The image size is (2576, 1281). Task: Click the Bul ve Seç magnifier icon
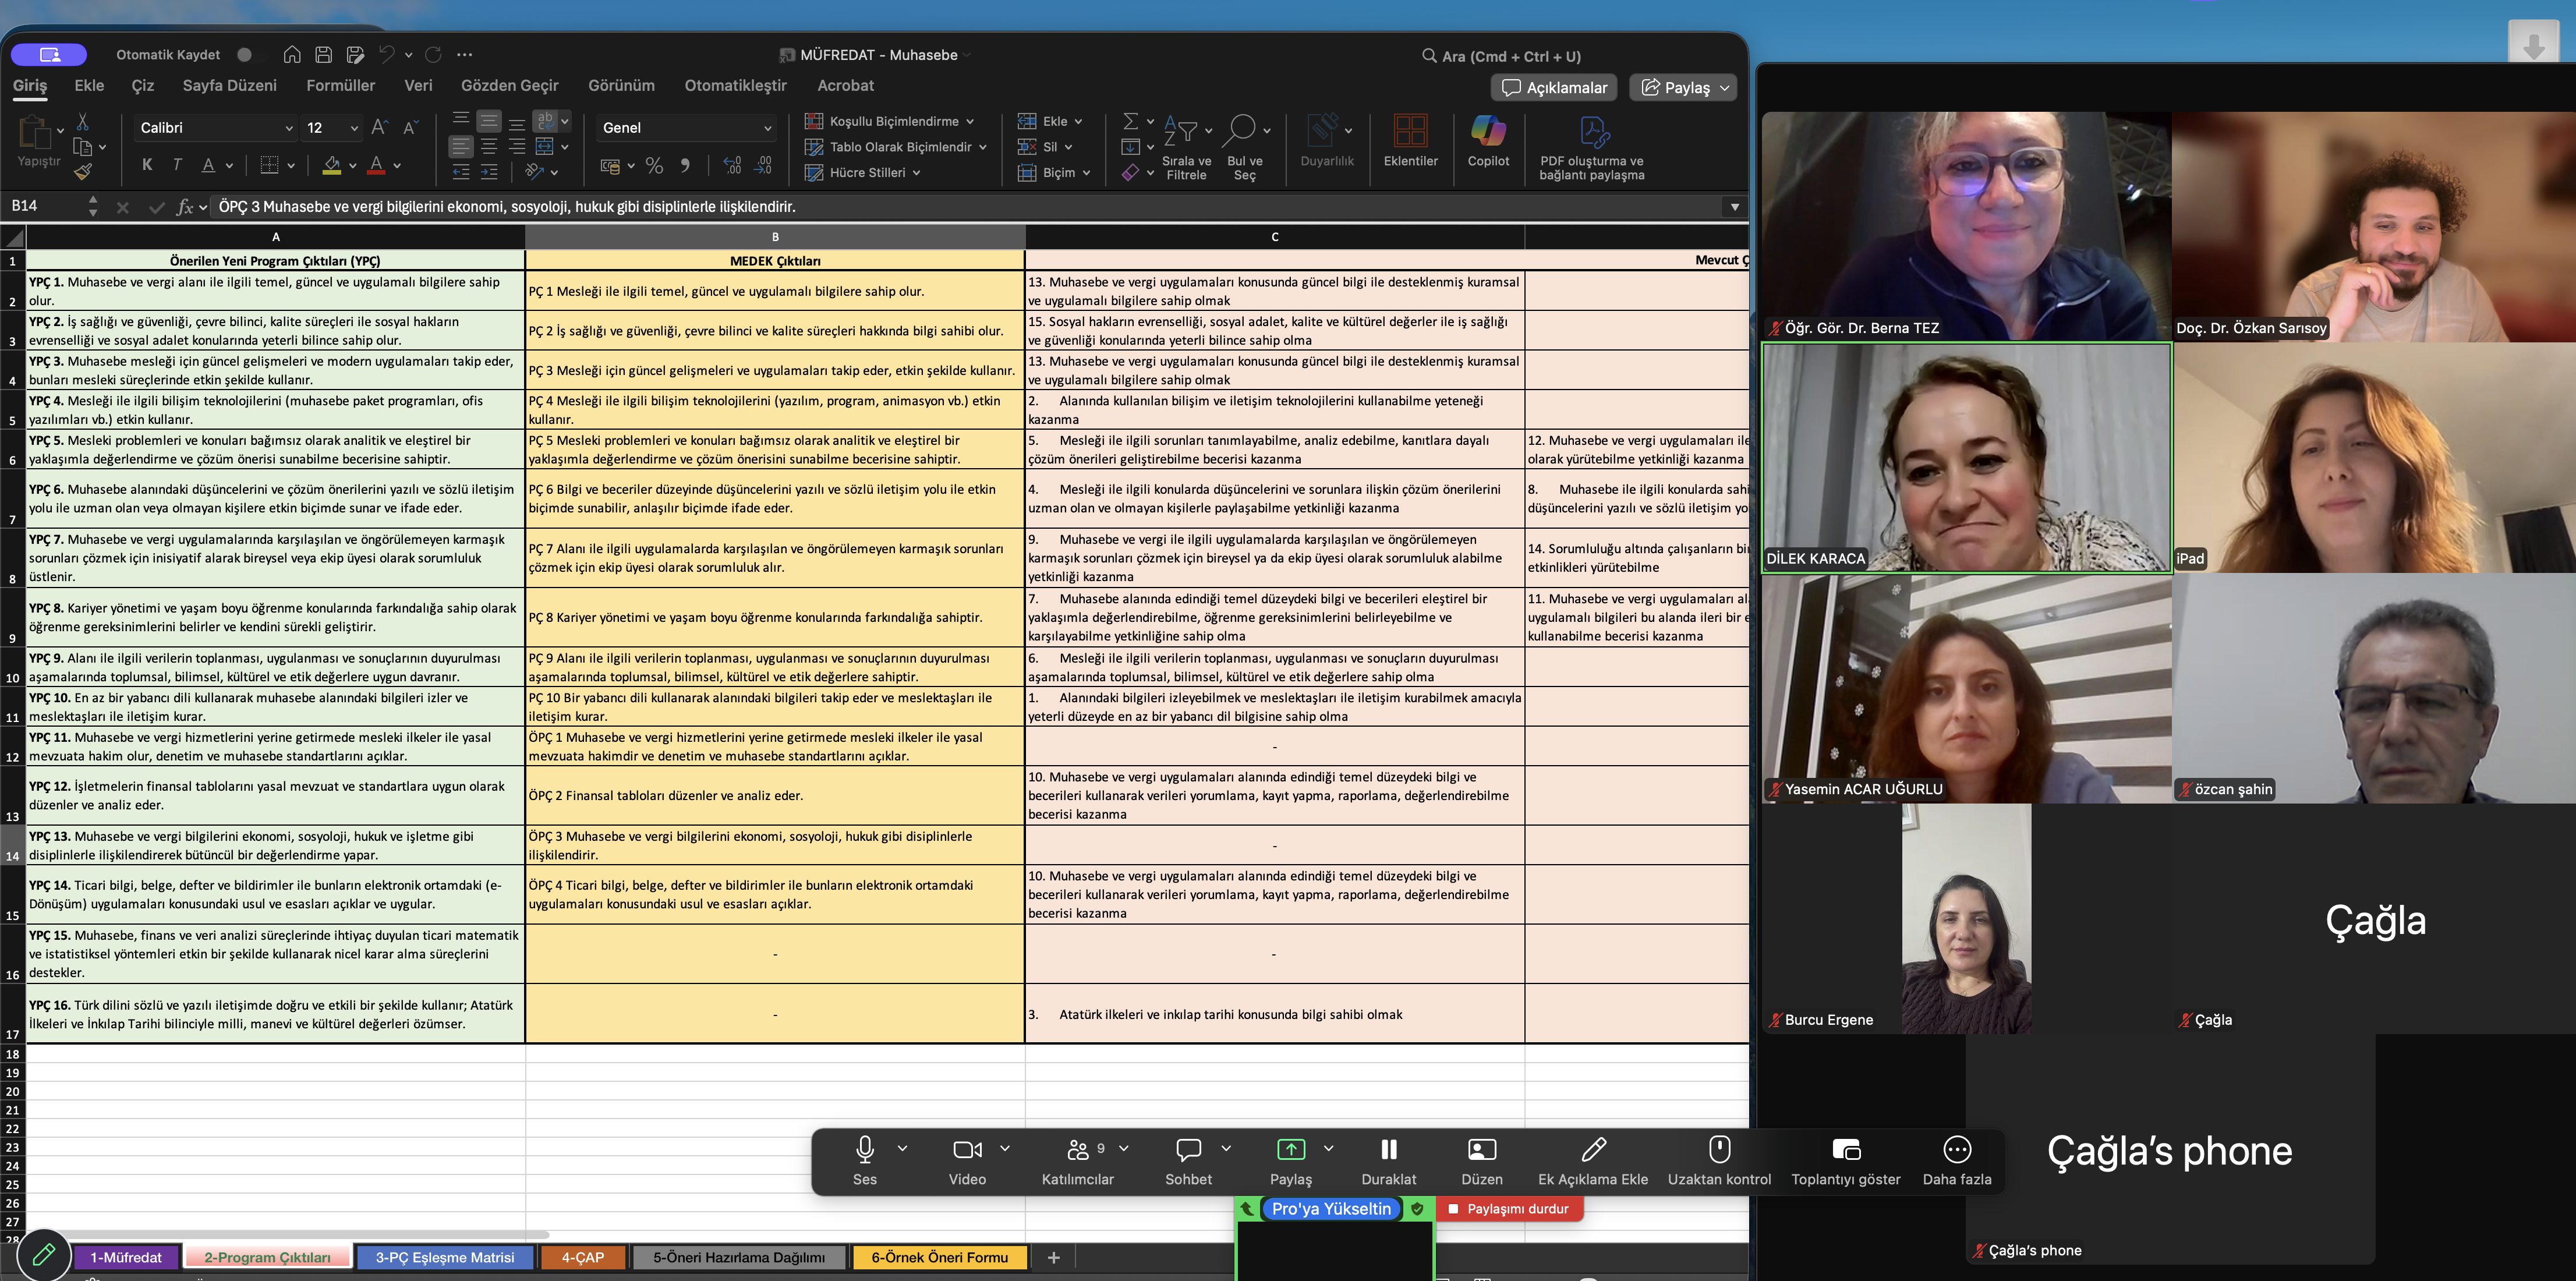pyautogui.click(x=1241, y=130)
